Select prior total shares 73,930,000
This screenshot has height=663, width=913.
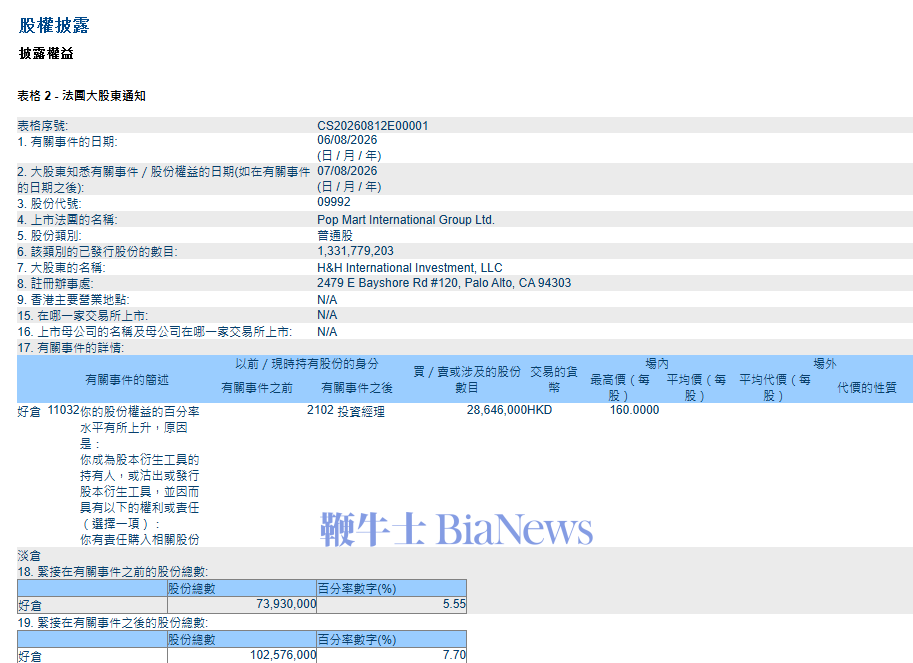click(x=286, y=604)
